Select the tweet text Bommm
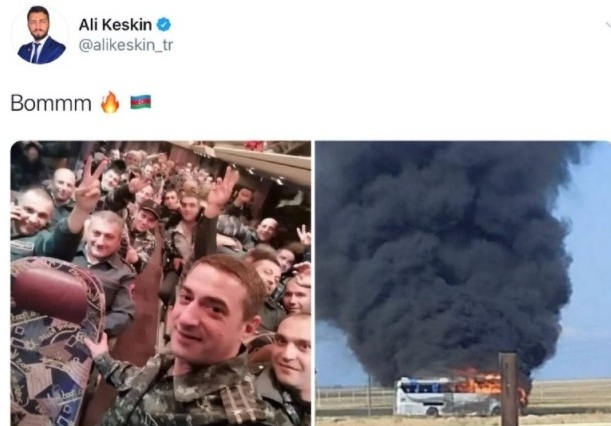The image size is (611, 426). point(51,103)
